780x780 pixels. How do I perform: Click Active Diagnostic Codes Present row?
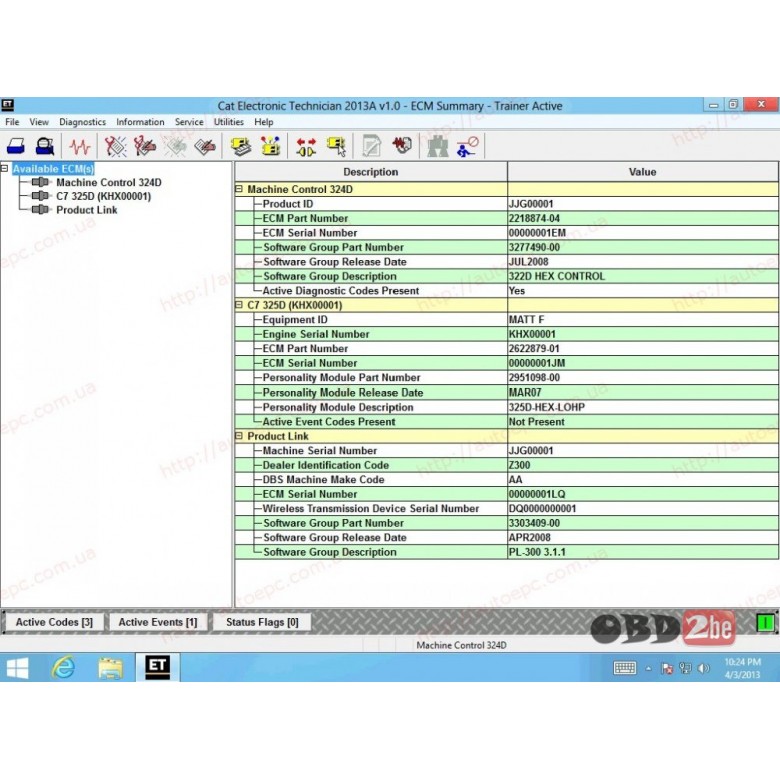click(x=506, y=291)
